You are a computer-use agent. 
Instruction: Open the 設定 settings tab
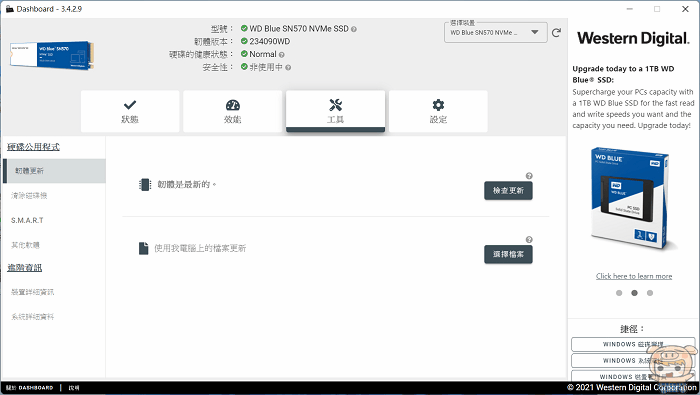tap(438, 111)
